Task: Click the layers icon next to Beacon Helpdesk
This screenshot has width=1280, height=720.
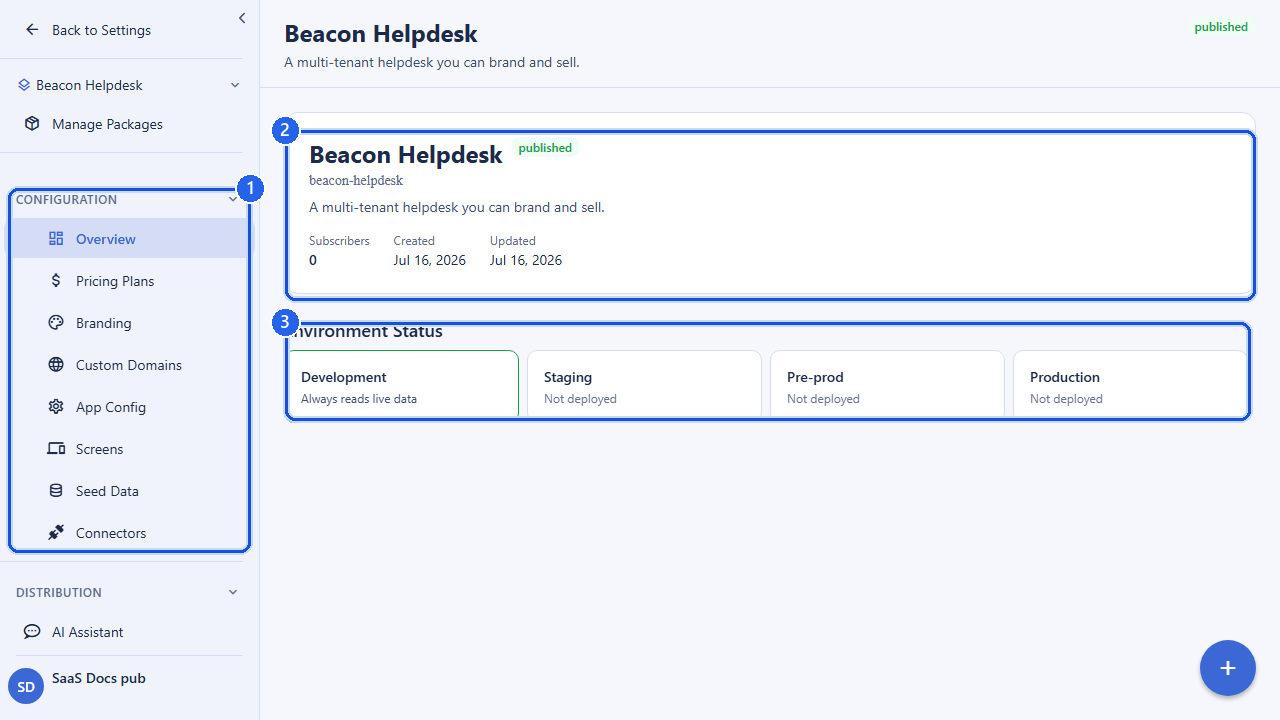Action: pyautogui.click(x=24, y=85)
